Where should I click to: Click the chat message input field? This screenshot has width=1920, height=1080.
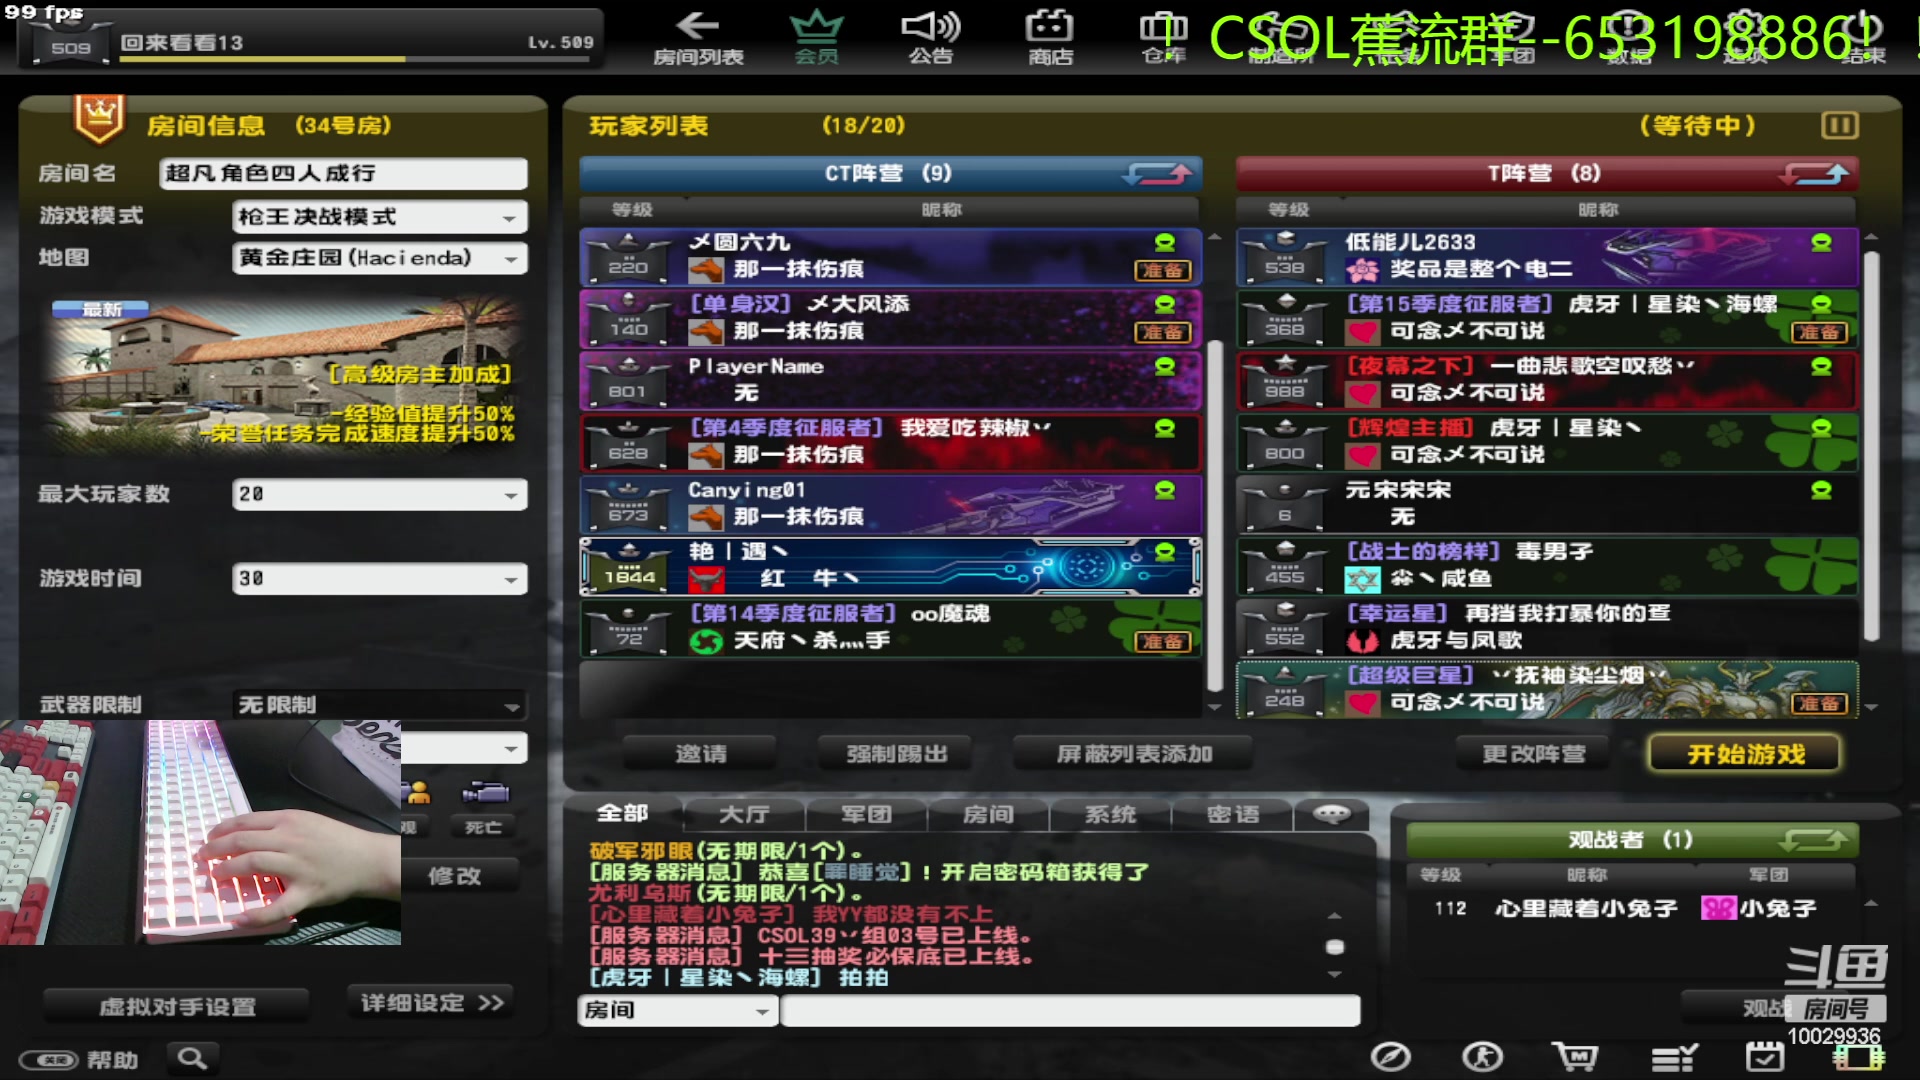1070,1010
